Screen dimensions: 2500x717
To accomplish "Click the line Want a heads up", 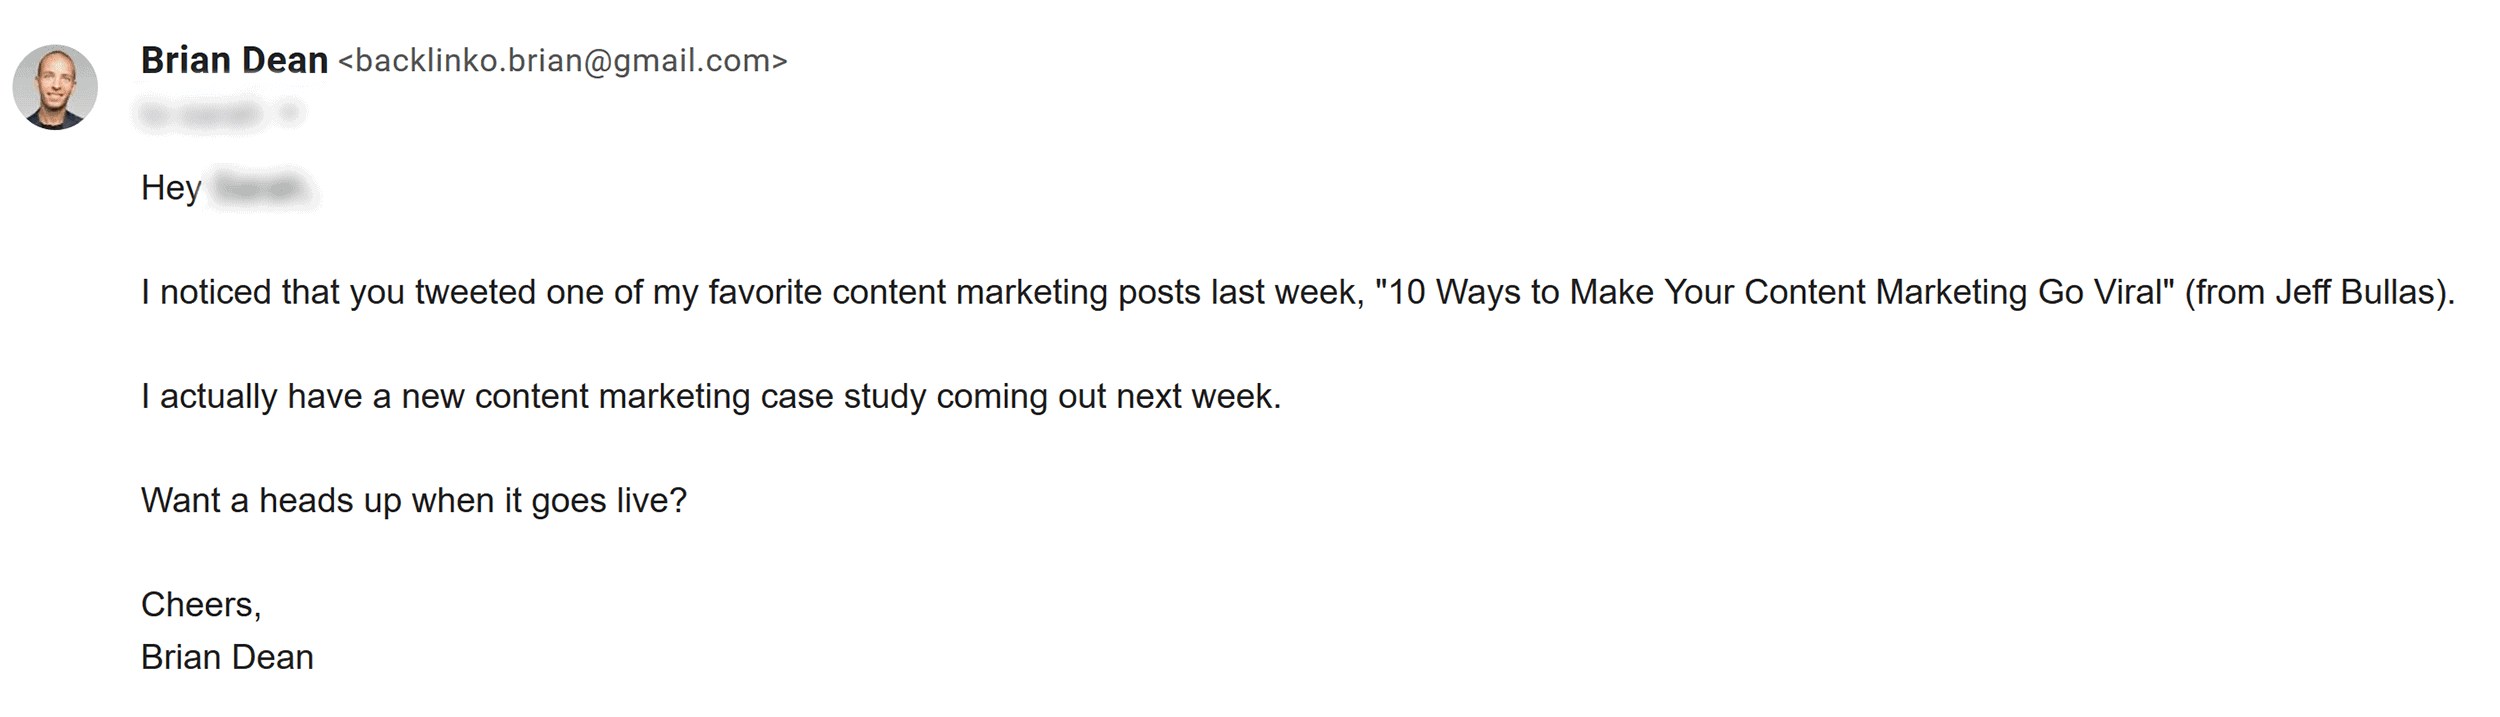I will pos(414,500).
